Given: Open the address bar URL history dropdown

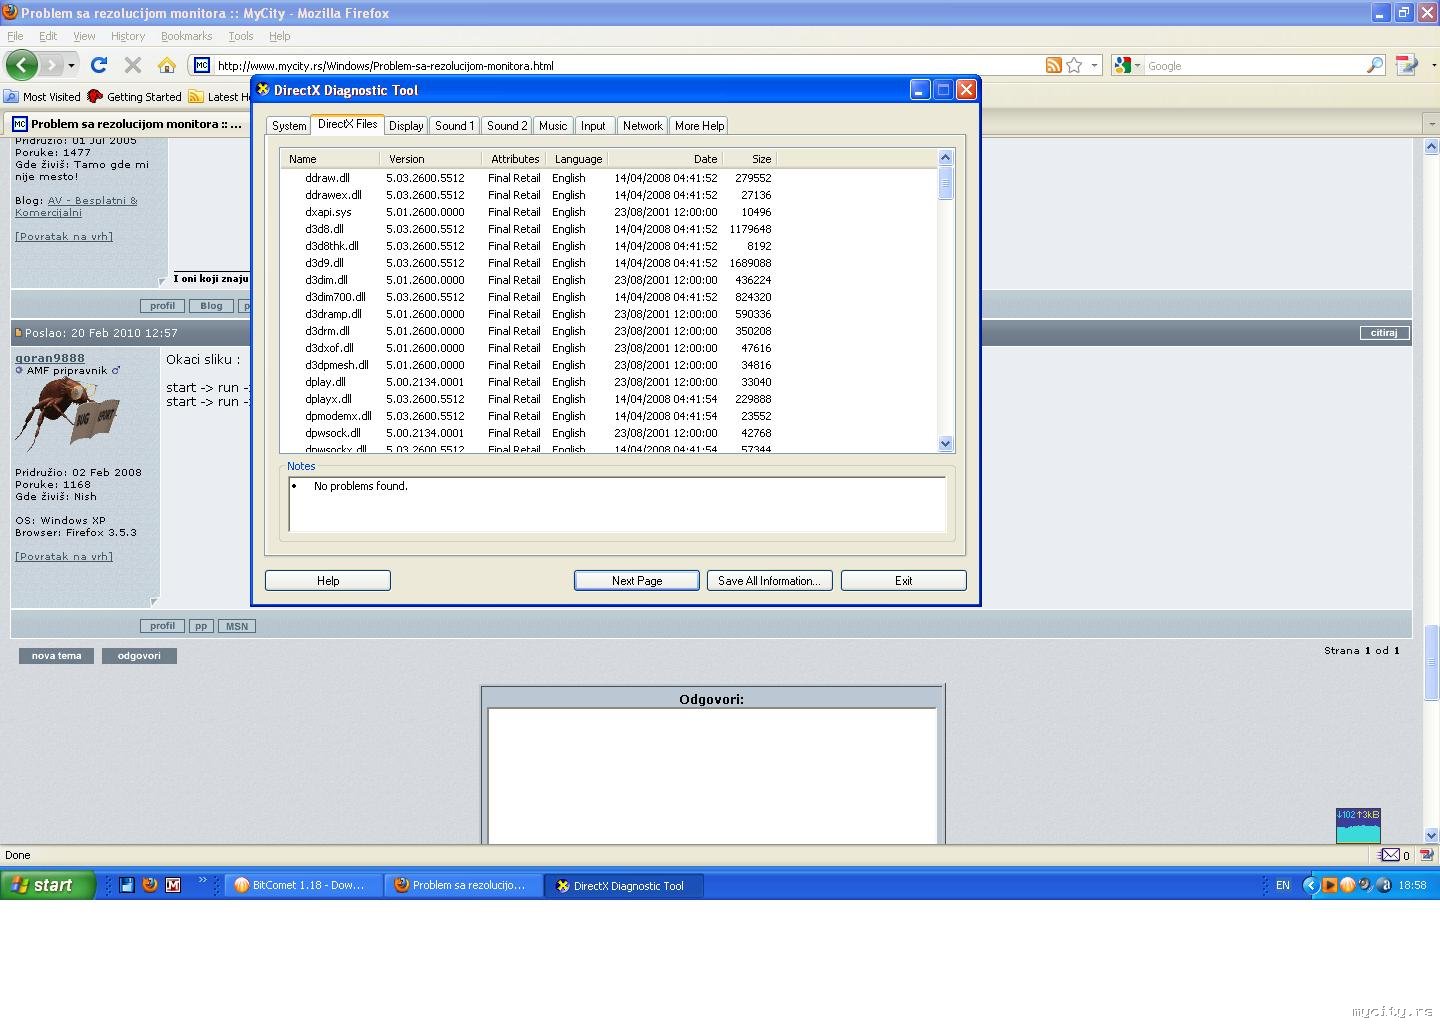Looking at the screenshot, I should [1095, 65].
